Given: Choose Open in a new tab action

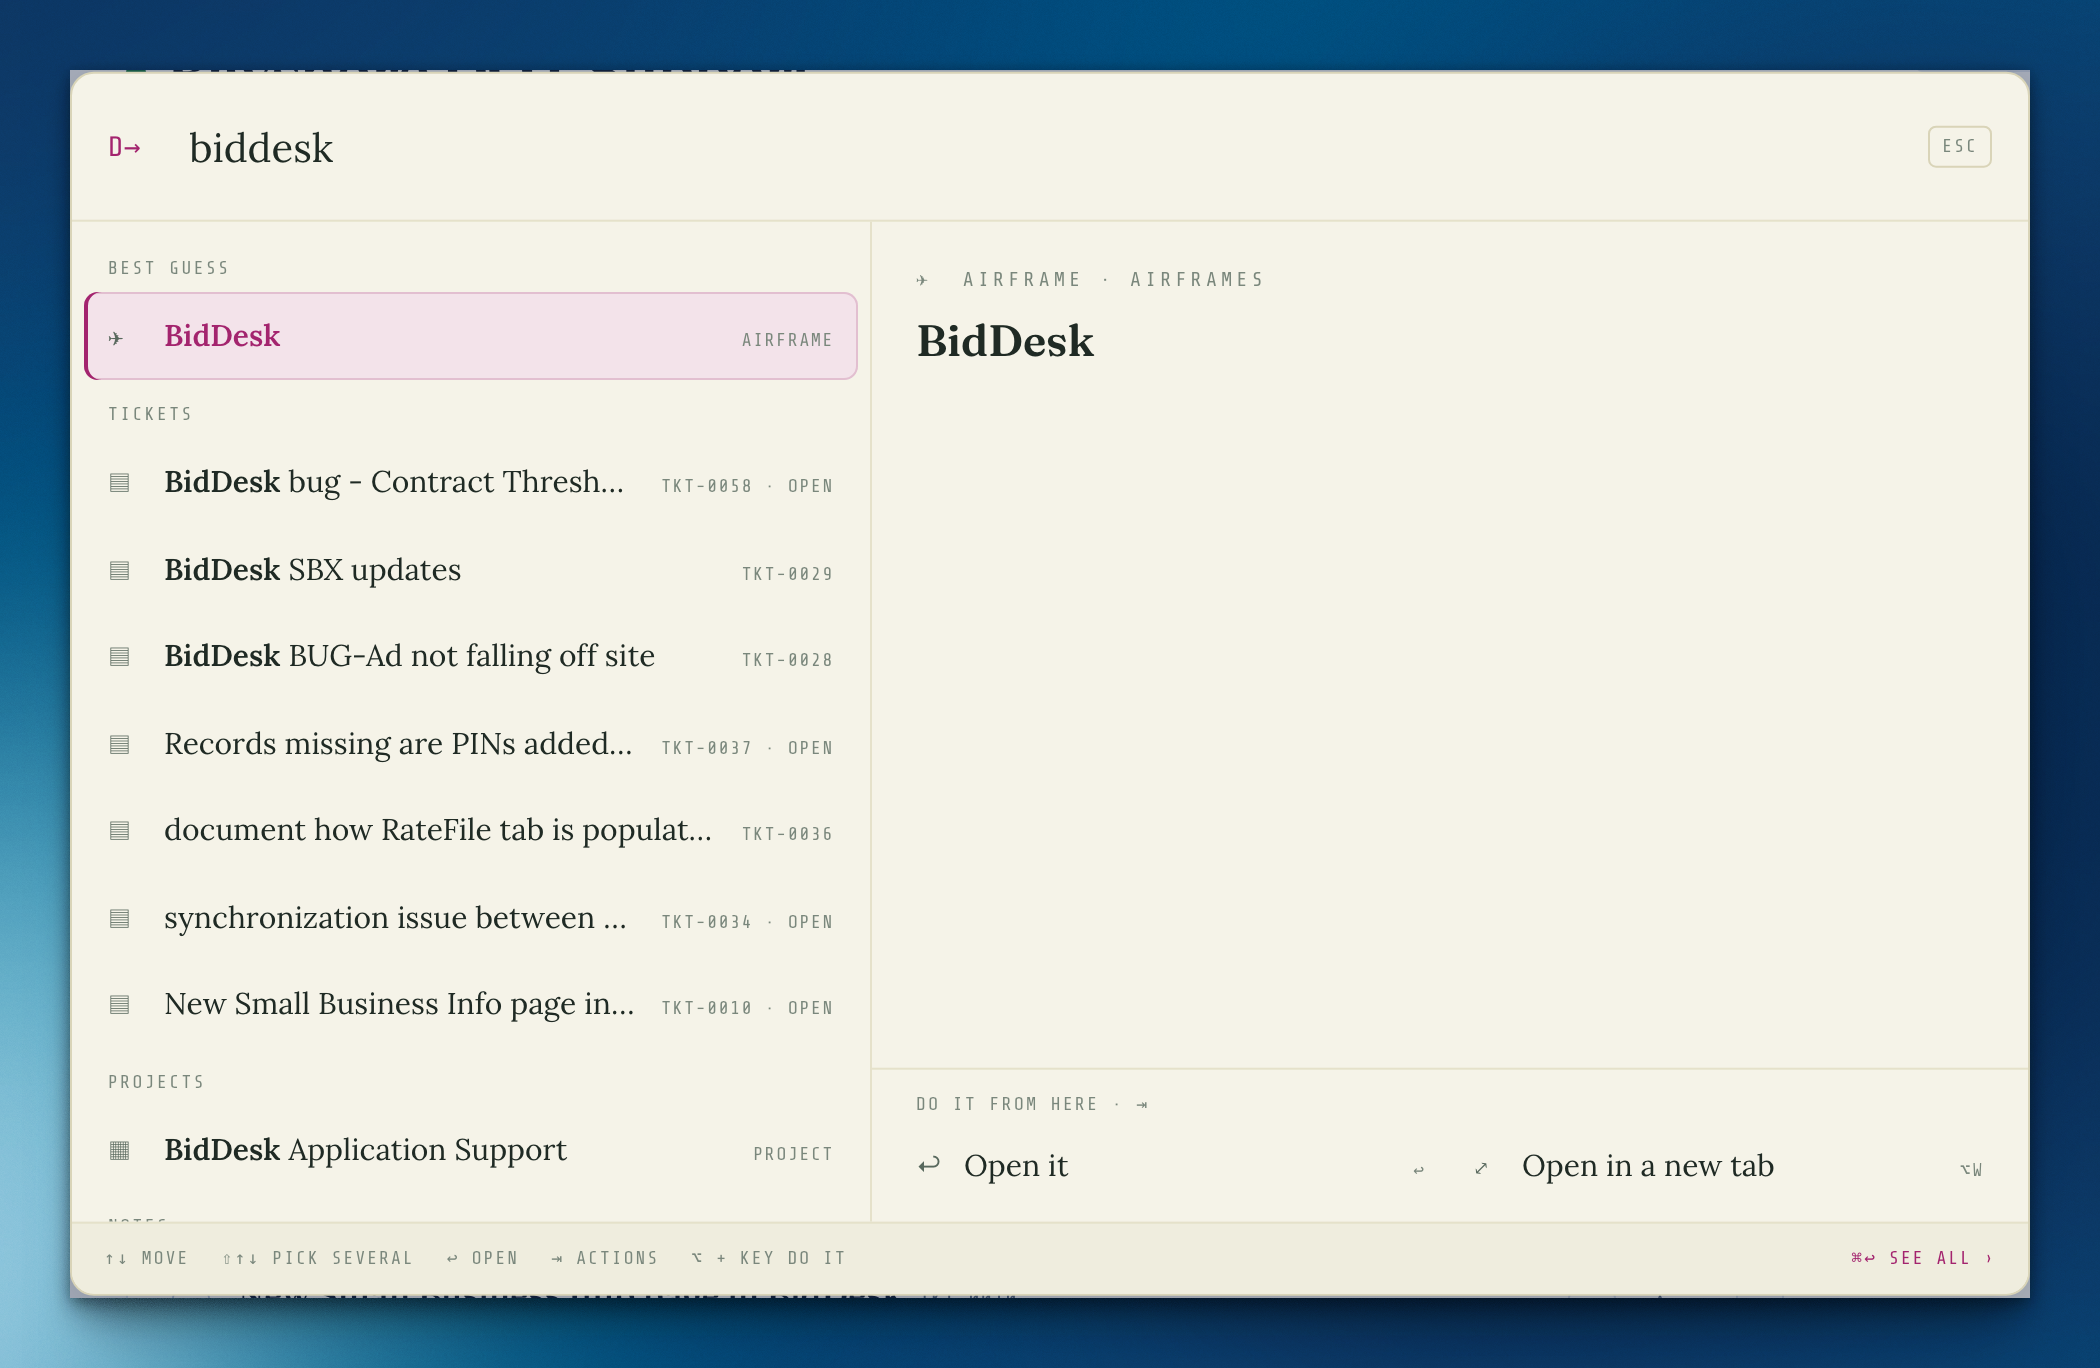Looking at the screenshot, I should click(1729, 1166).
